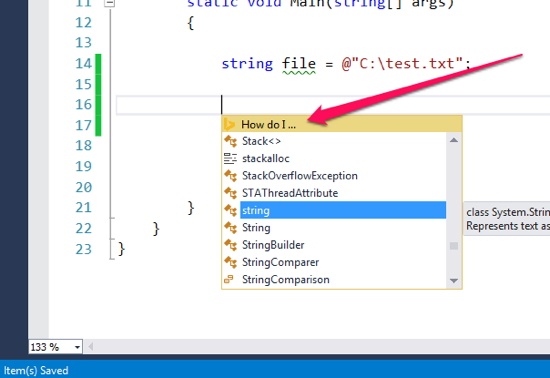The image size is (550, 378).
Task: Click the class icon beside StringBuilder
Action: point(230,245)
